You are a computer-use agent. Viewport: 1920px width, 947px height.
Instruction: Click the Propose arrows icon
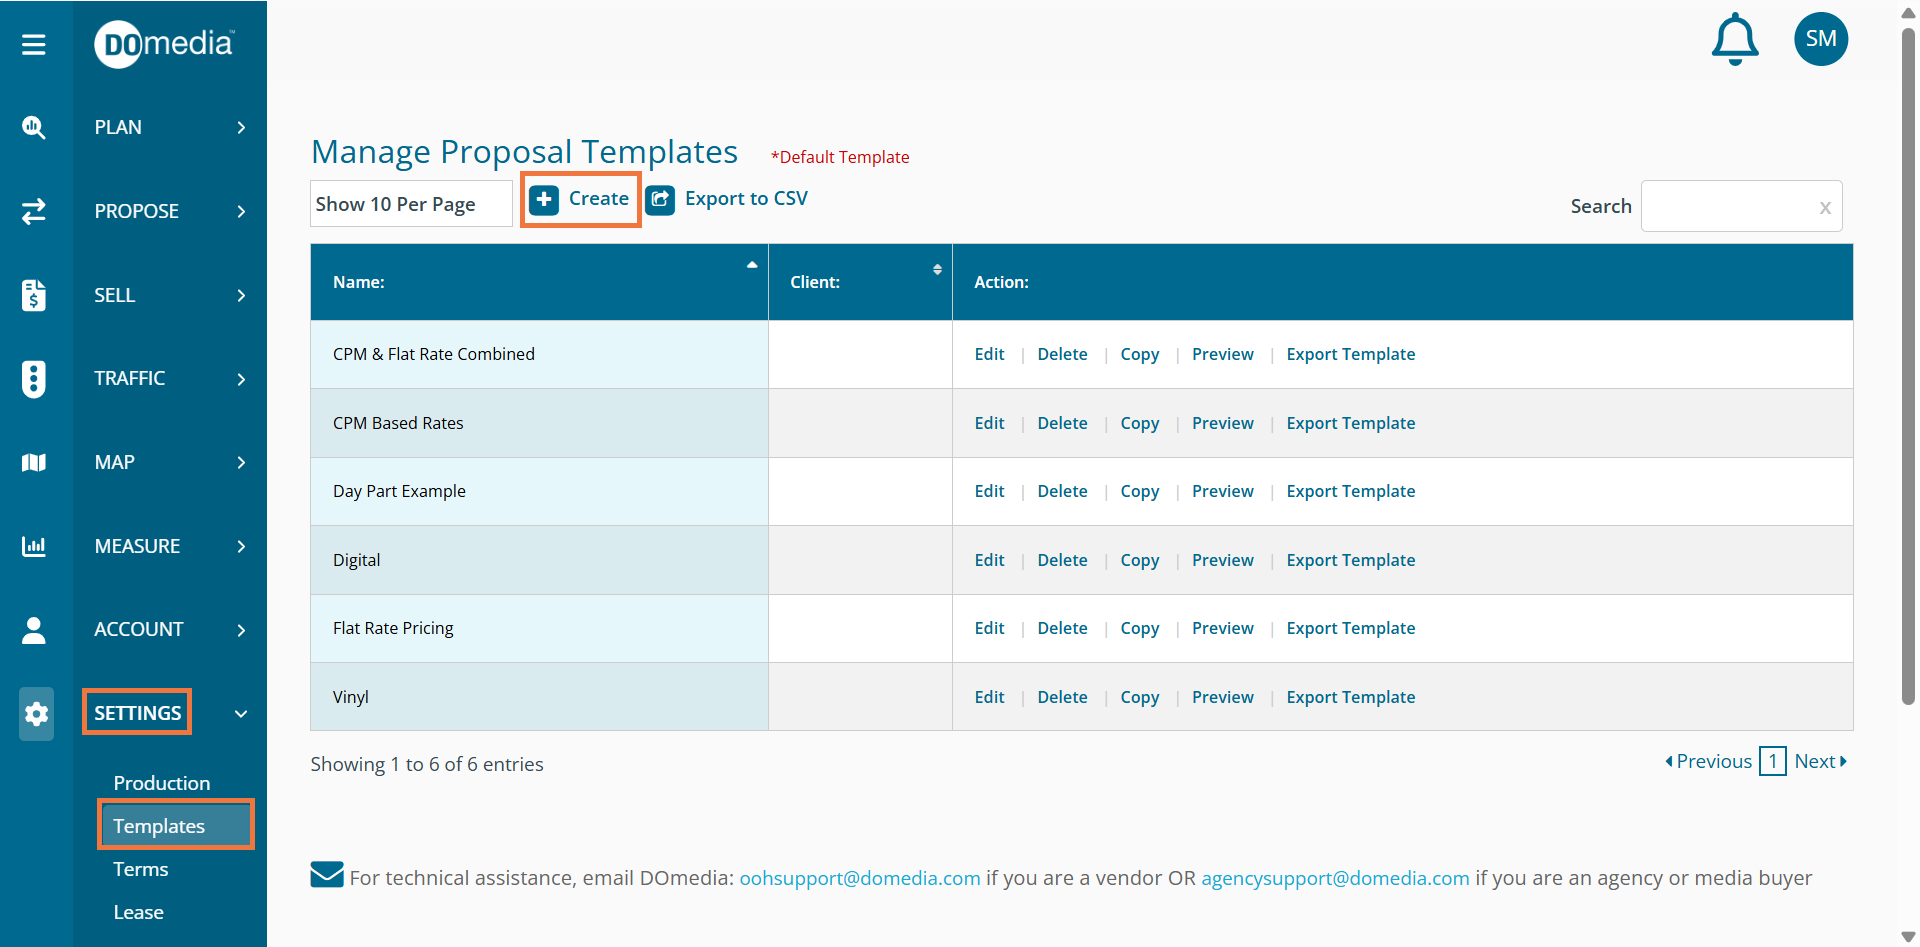pos(34,211)
